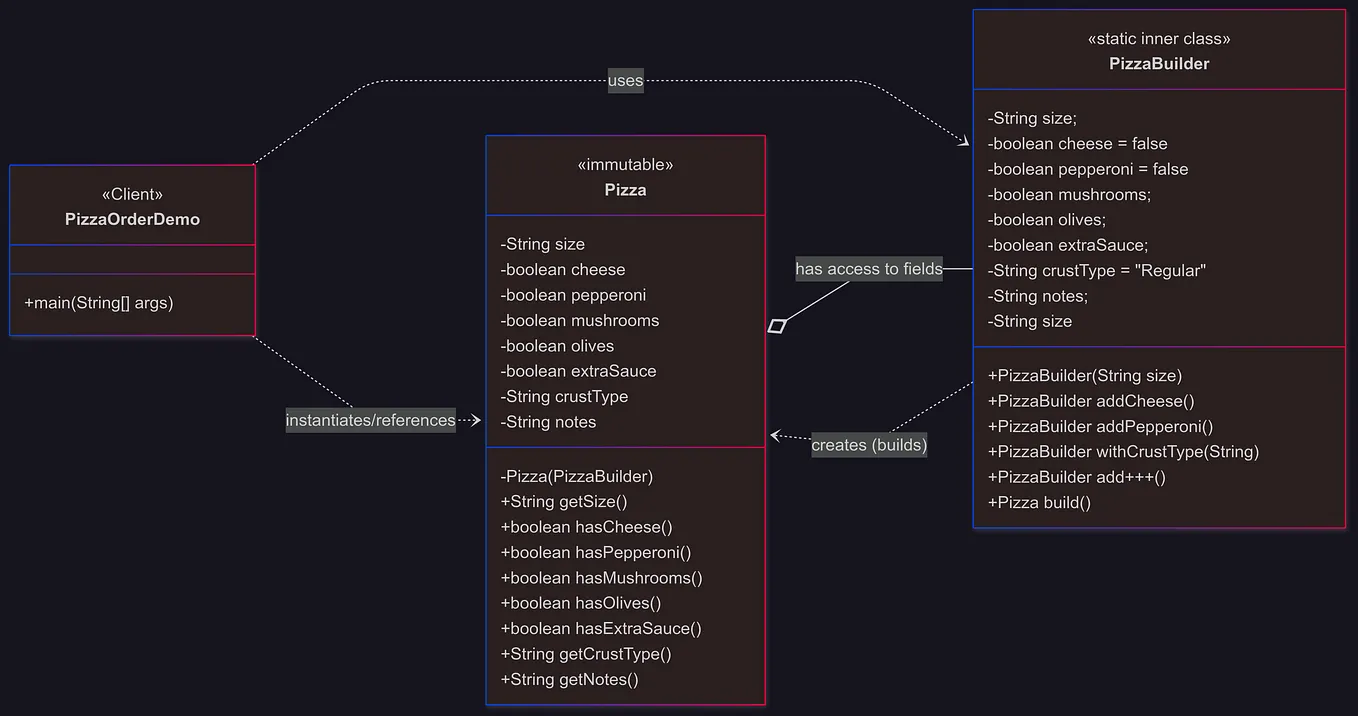The width and height of the screenshot is (1358, 716).
Task: Click the withCrustType(String) method entry
Action: (1123, 451)
